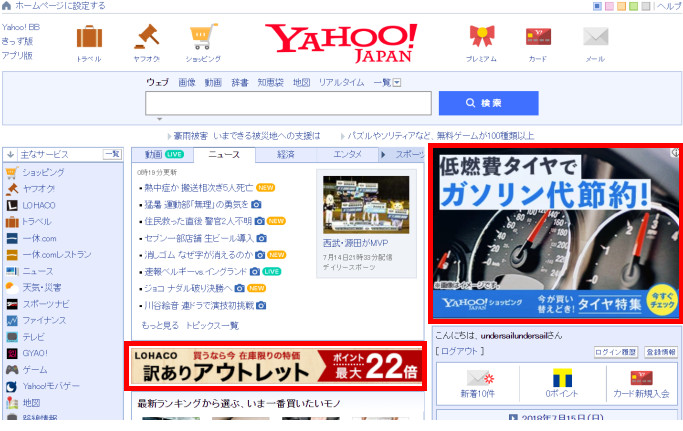Open ゲーム controller icon in sidebar

click(12, 370)
